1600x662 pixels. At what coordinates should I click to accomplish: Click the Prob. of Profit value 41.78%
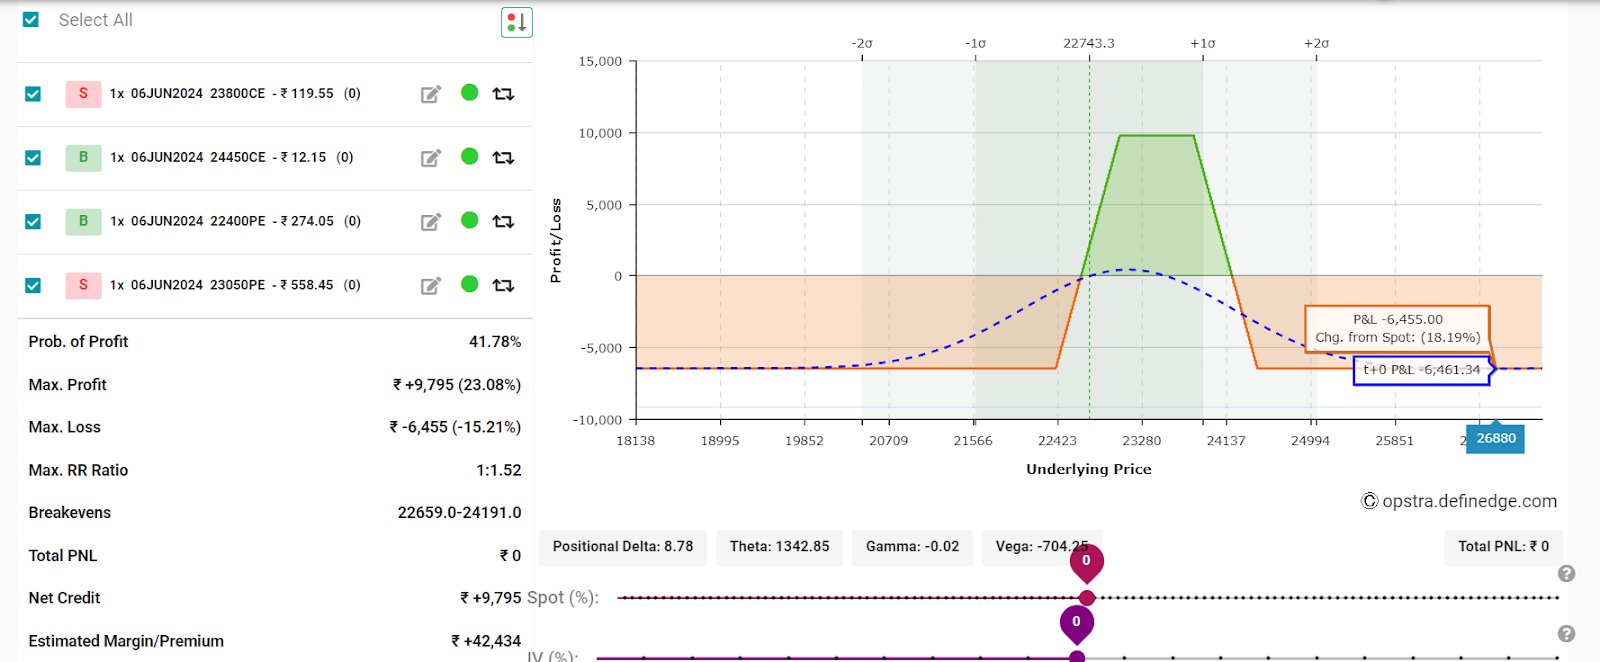point(495,342)
